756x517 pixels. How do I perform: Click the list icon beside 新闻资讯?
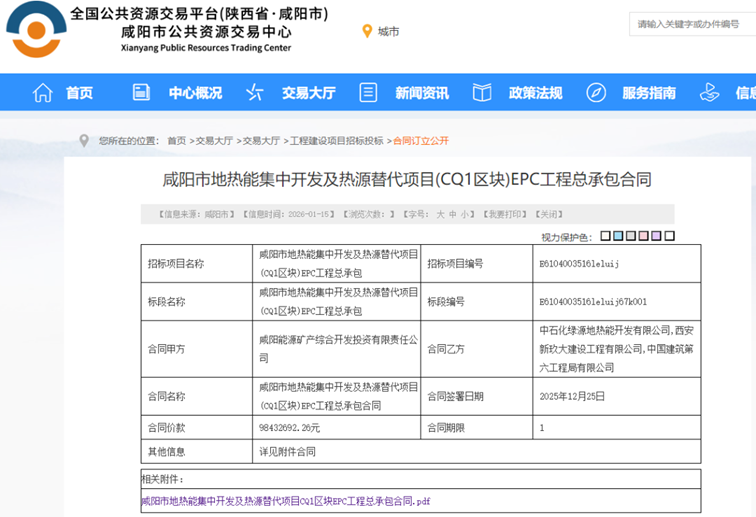point(368,93)
